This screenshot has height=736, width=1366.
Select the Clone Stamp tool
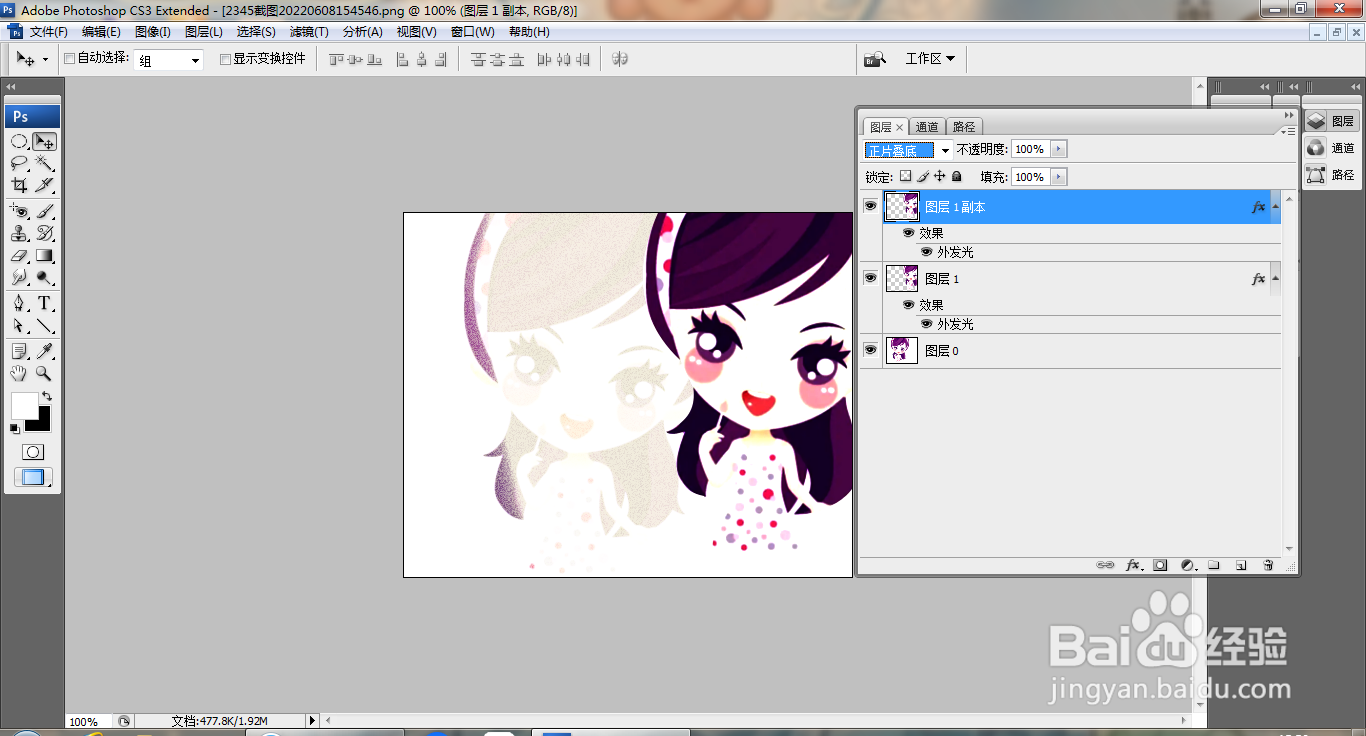point(19,233)
